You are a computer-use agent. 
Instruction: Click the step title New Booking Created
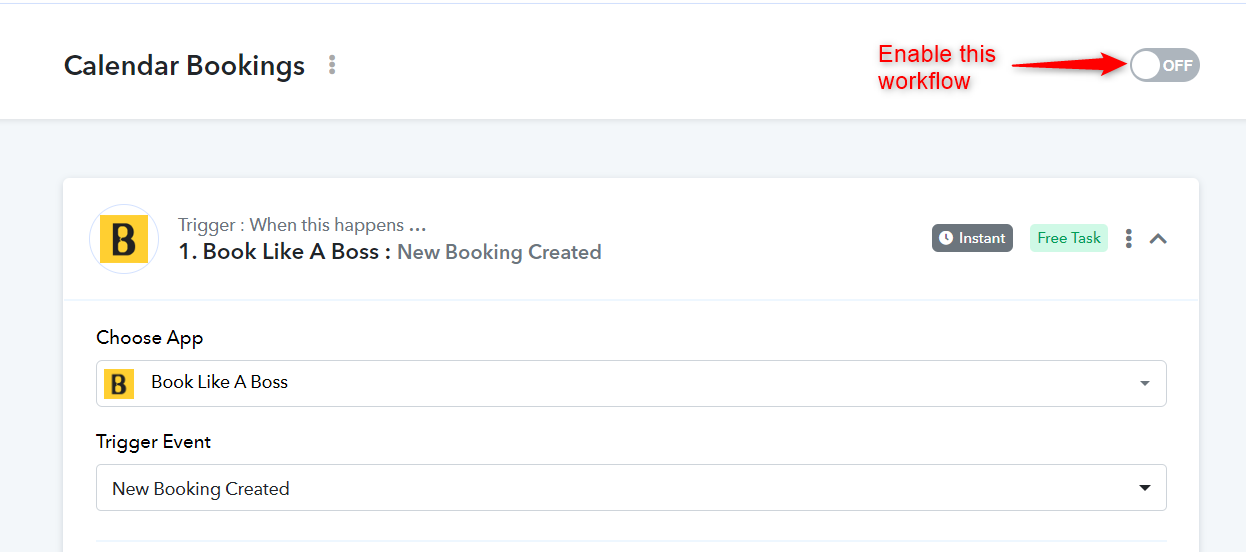pos(499,252)
